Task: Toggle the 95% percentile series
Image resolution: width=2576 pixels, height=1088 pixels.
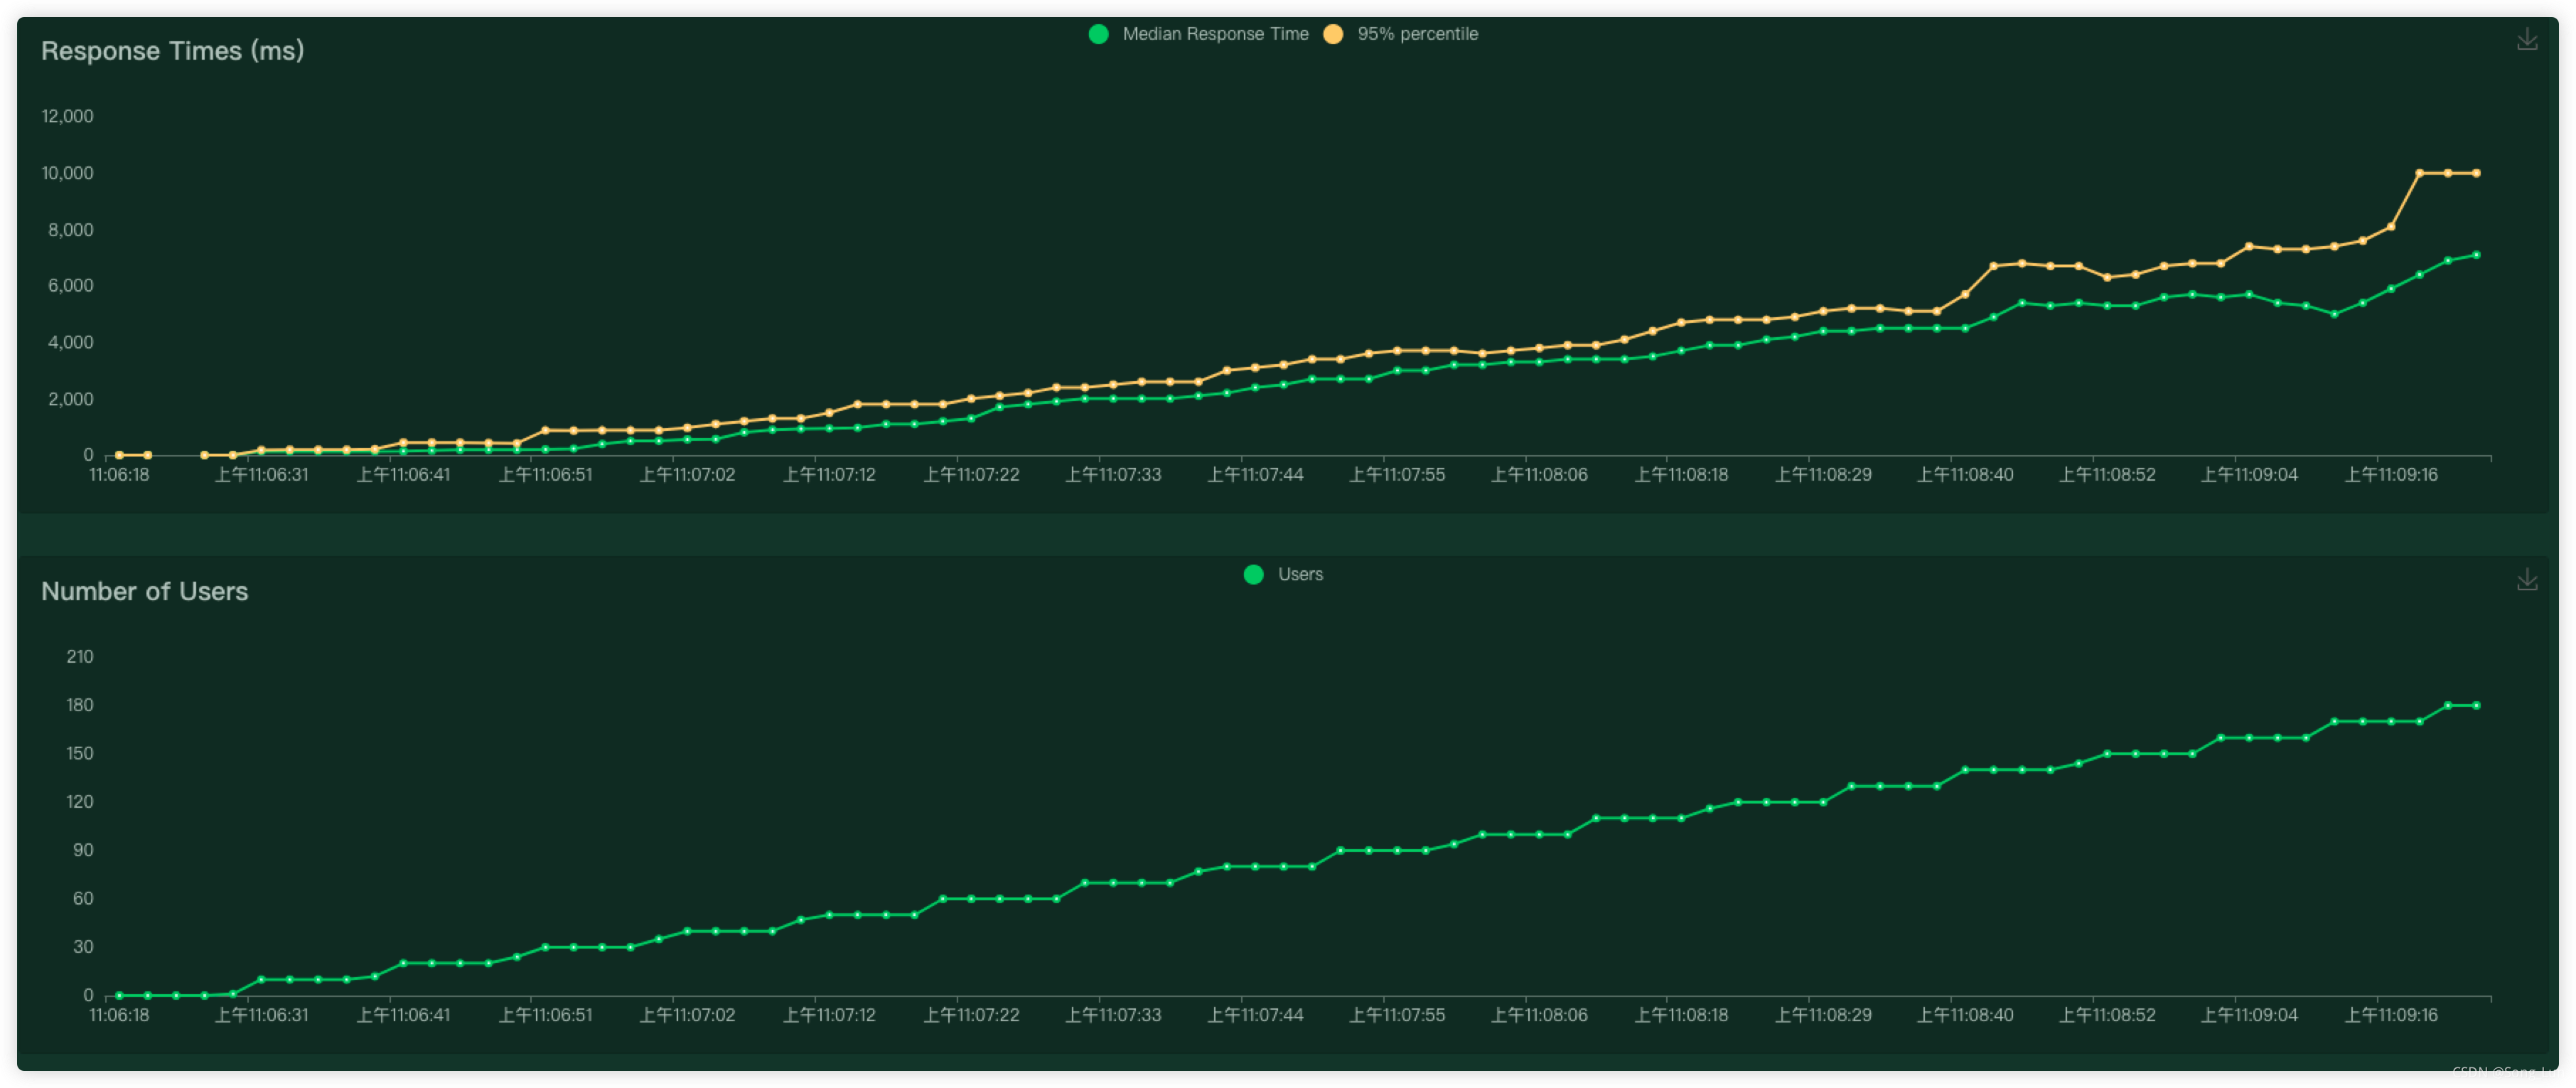Action: coord(1400,34)
